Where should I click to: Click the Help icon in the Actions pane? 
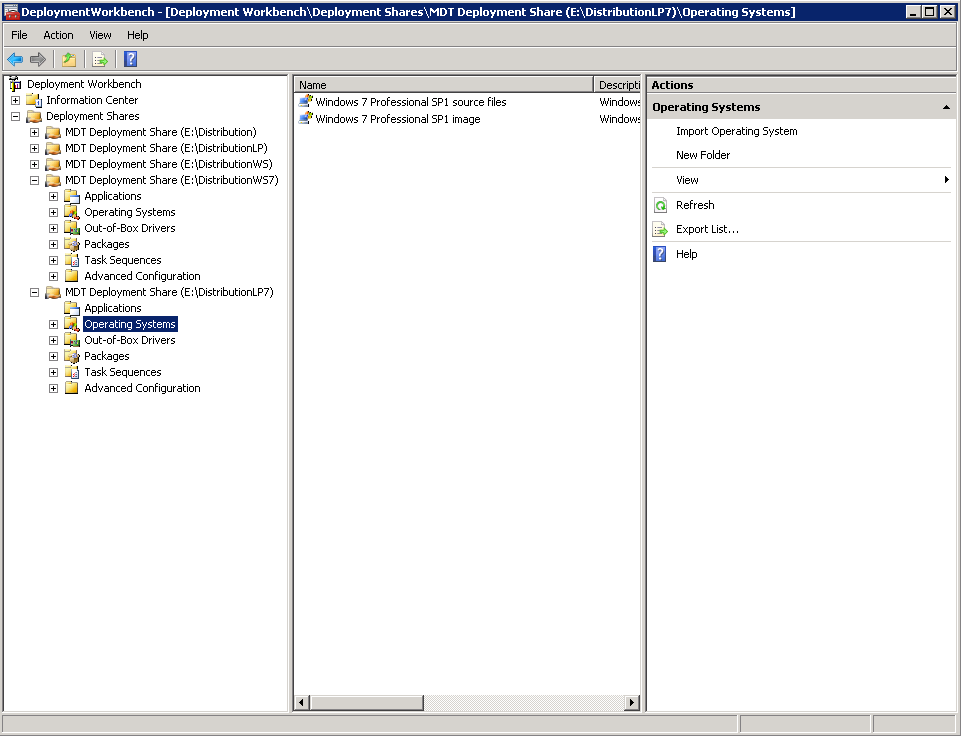point(660,254)
